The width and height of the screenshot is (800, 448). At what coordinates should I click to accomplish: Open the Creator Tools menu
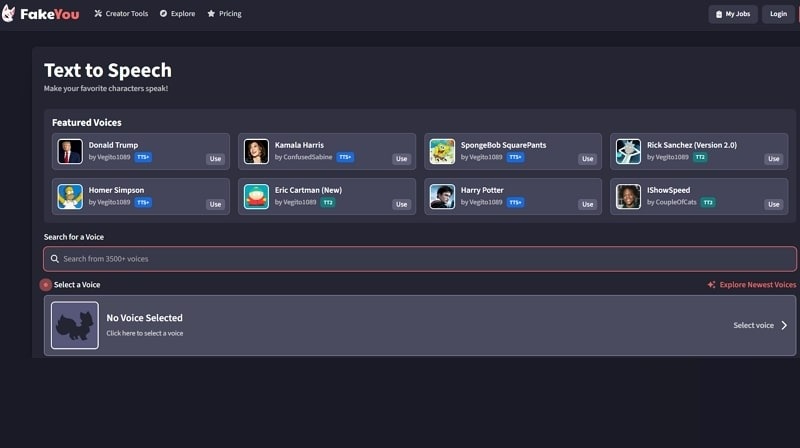(x=120, y=14)
